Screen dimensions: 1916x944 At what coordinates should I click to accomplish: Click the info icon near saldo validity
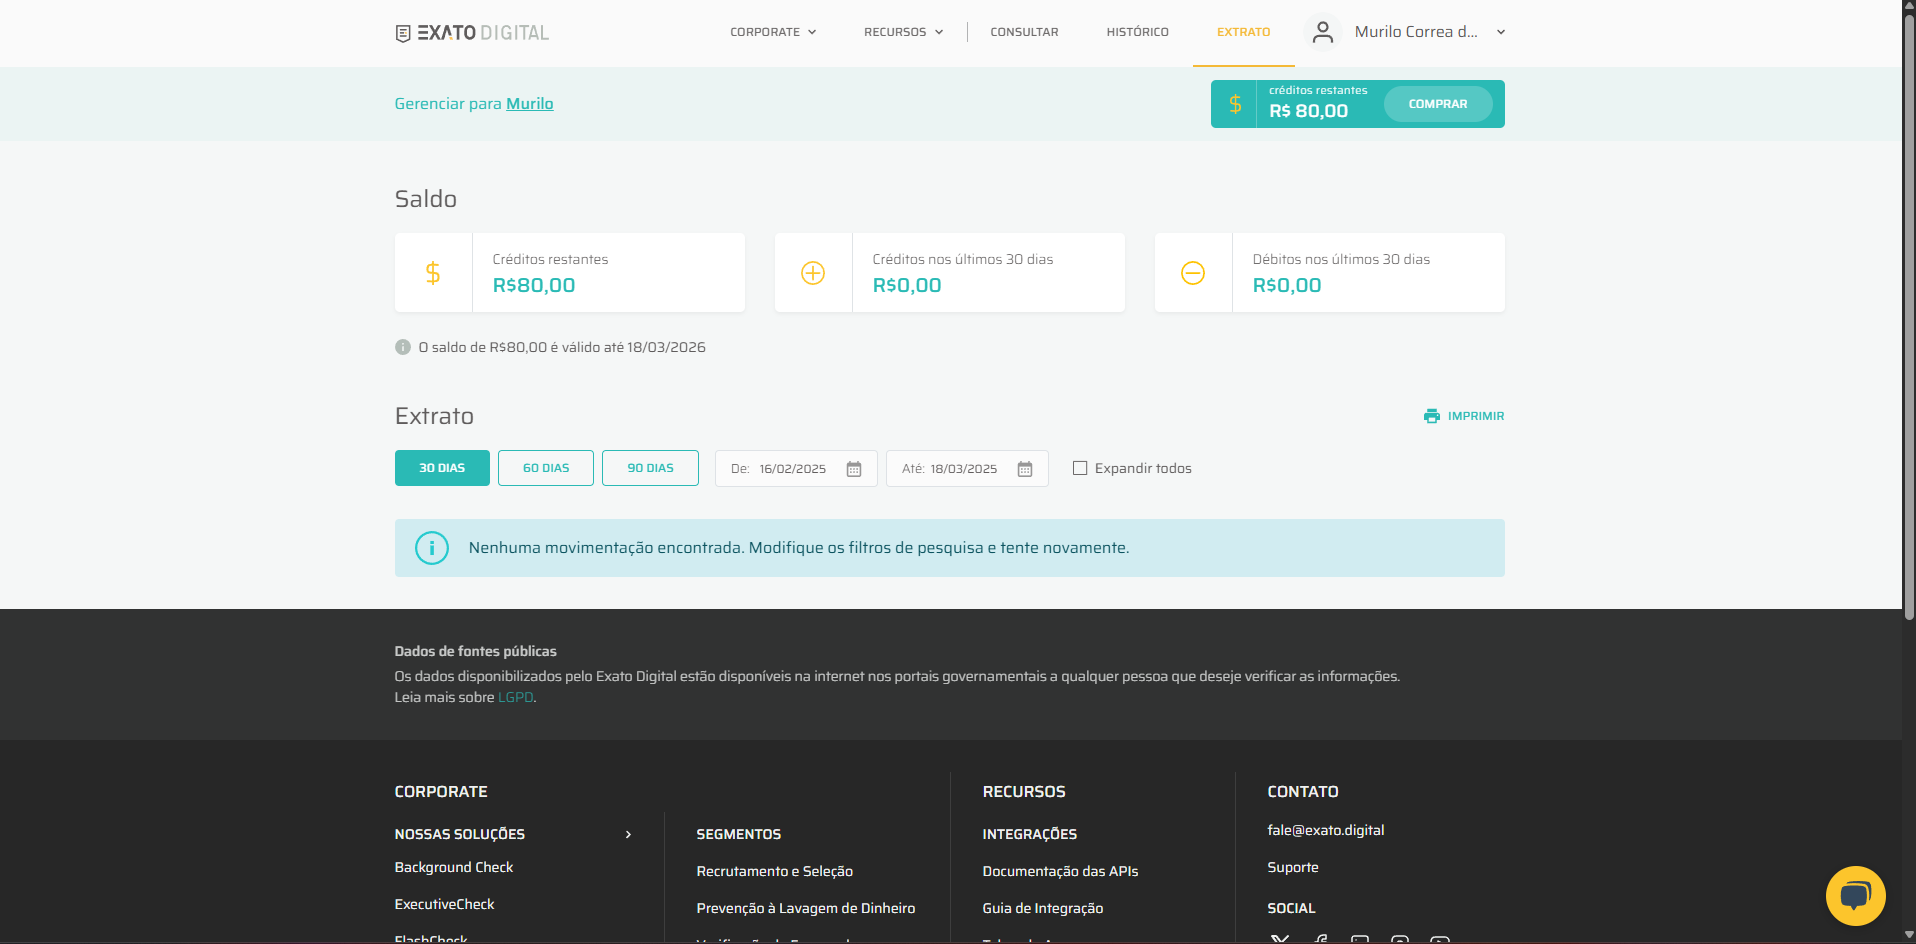coord(403,347)
